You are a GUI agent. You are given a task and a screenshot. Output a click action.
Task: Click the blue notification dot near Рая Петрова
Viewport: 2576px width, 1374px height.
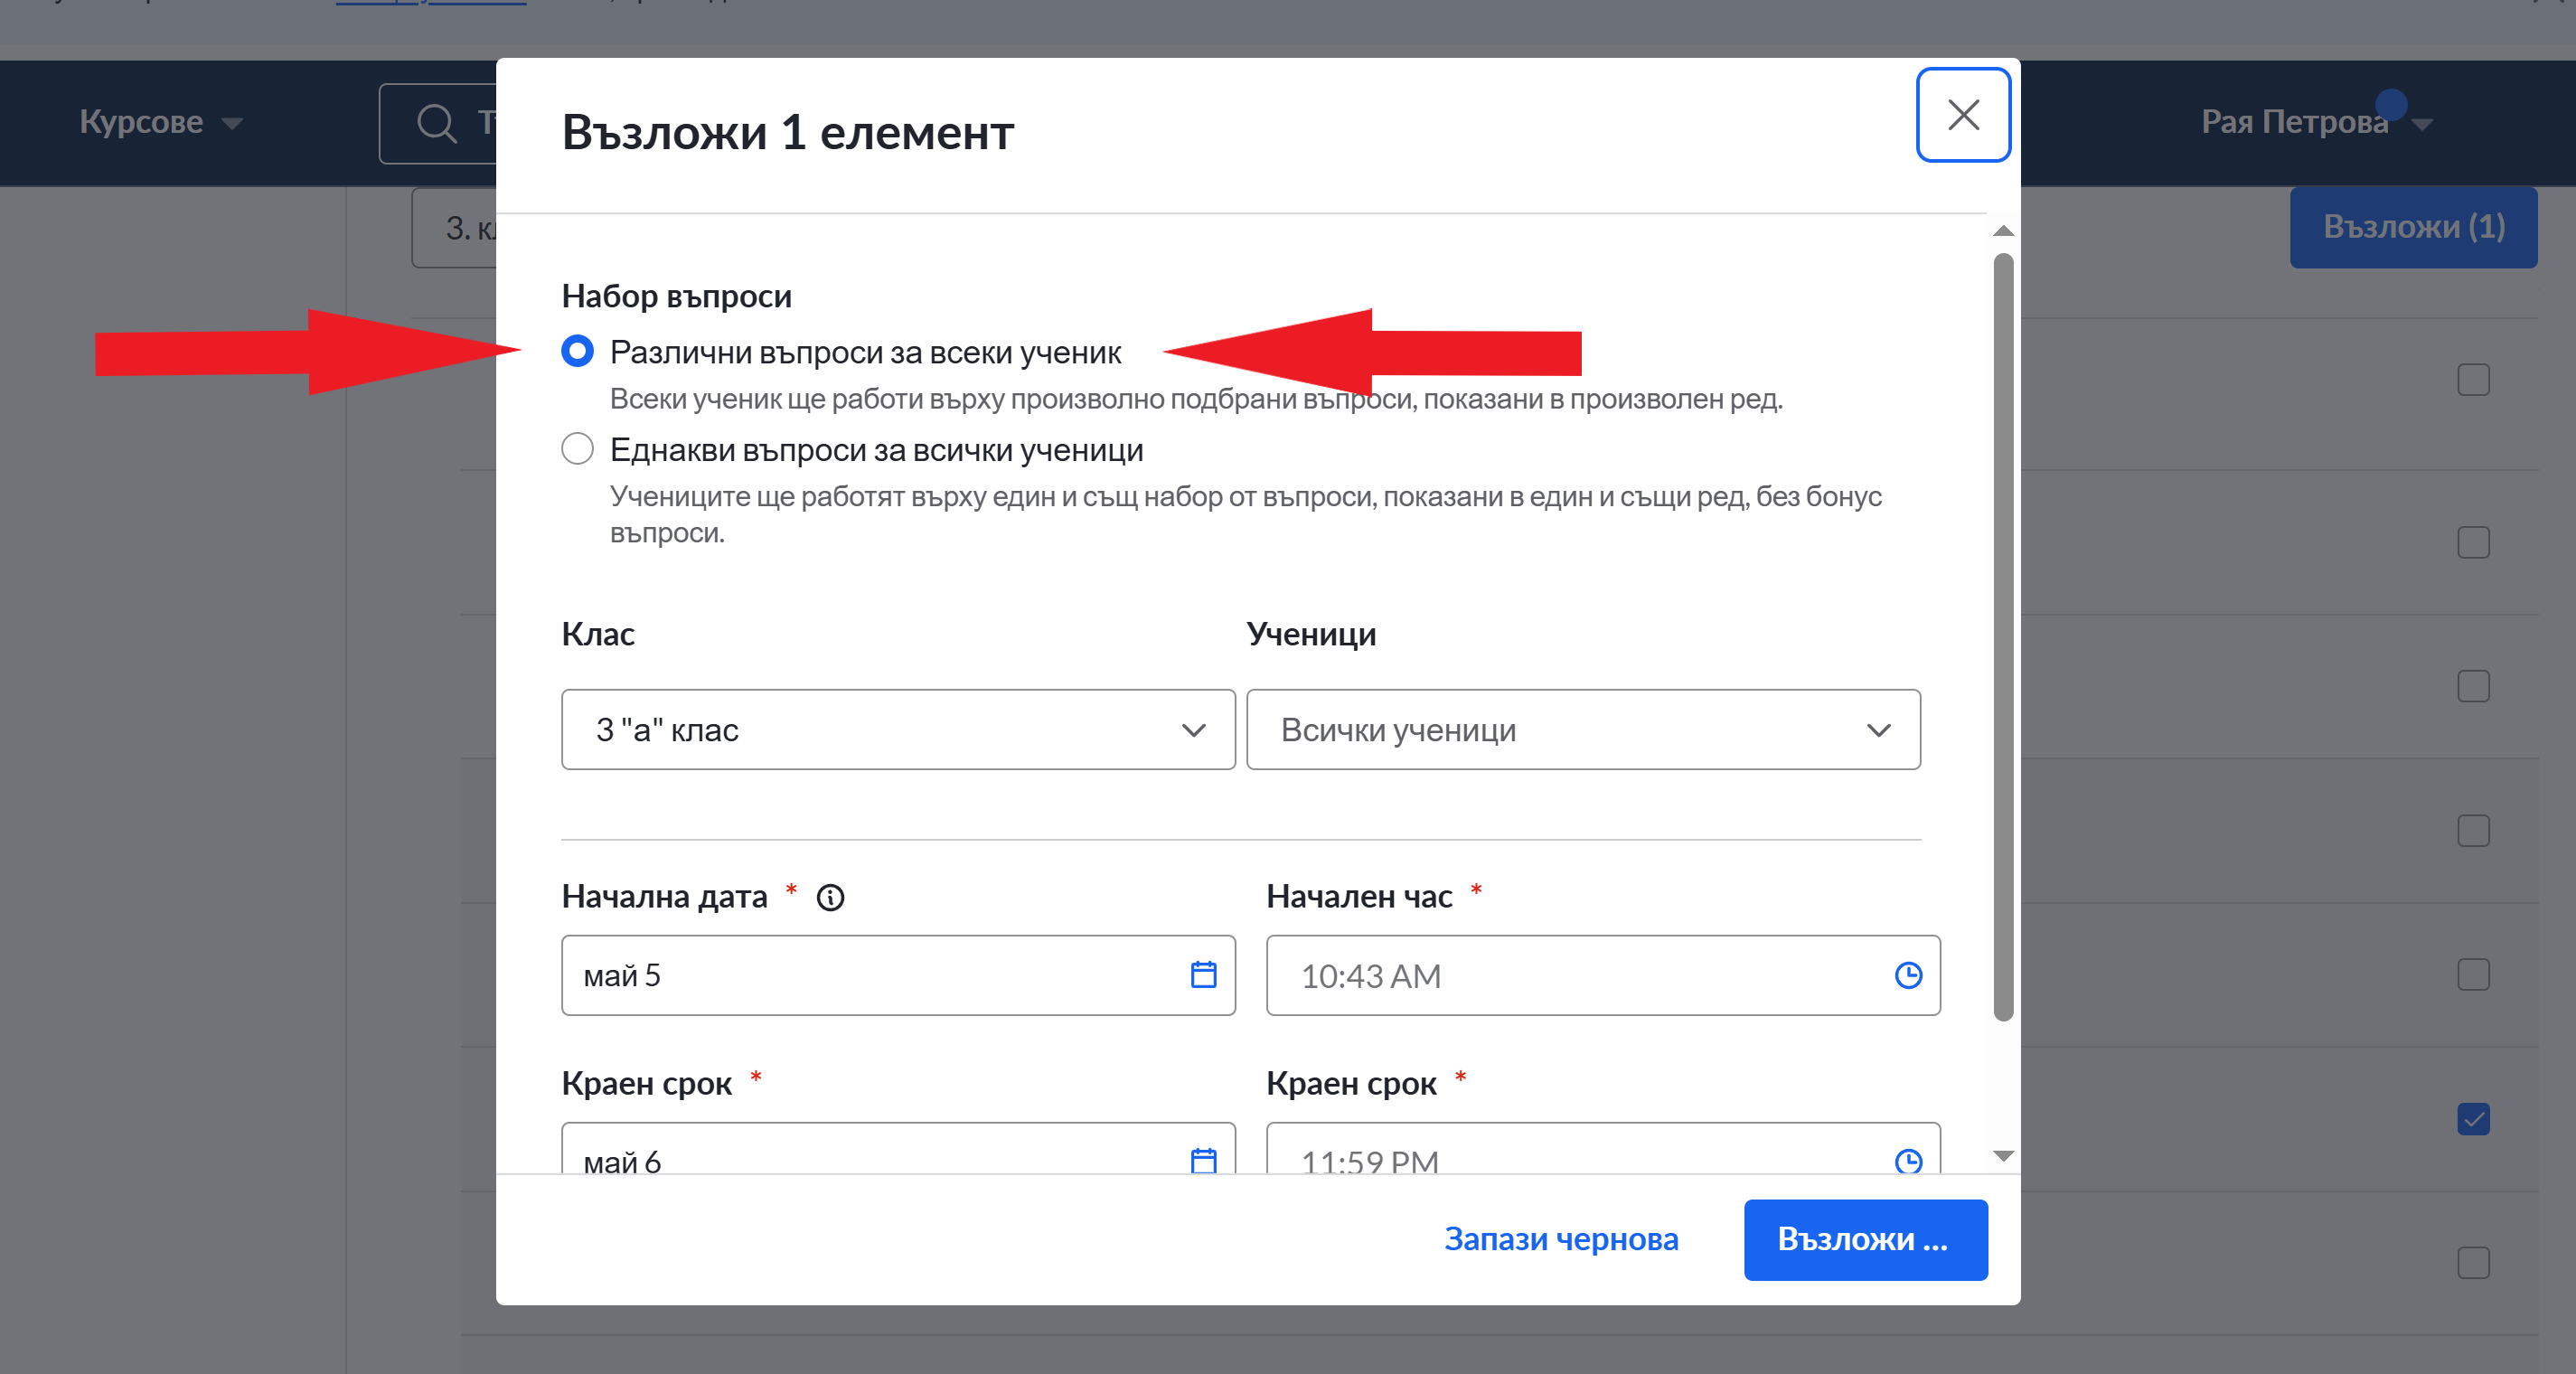click(2391, 104)
